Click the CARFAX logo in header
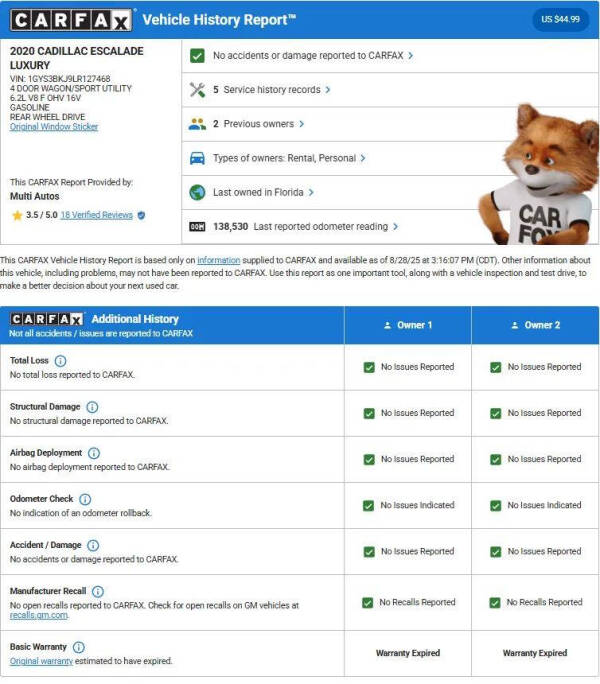The image size is (600, 684). pyautogui.click(x=70, y=20)
